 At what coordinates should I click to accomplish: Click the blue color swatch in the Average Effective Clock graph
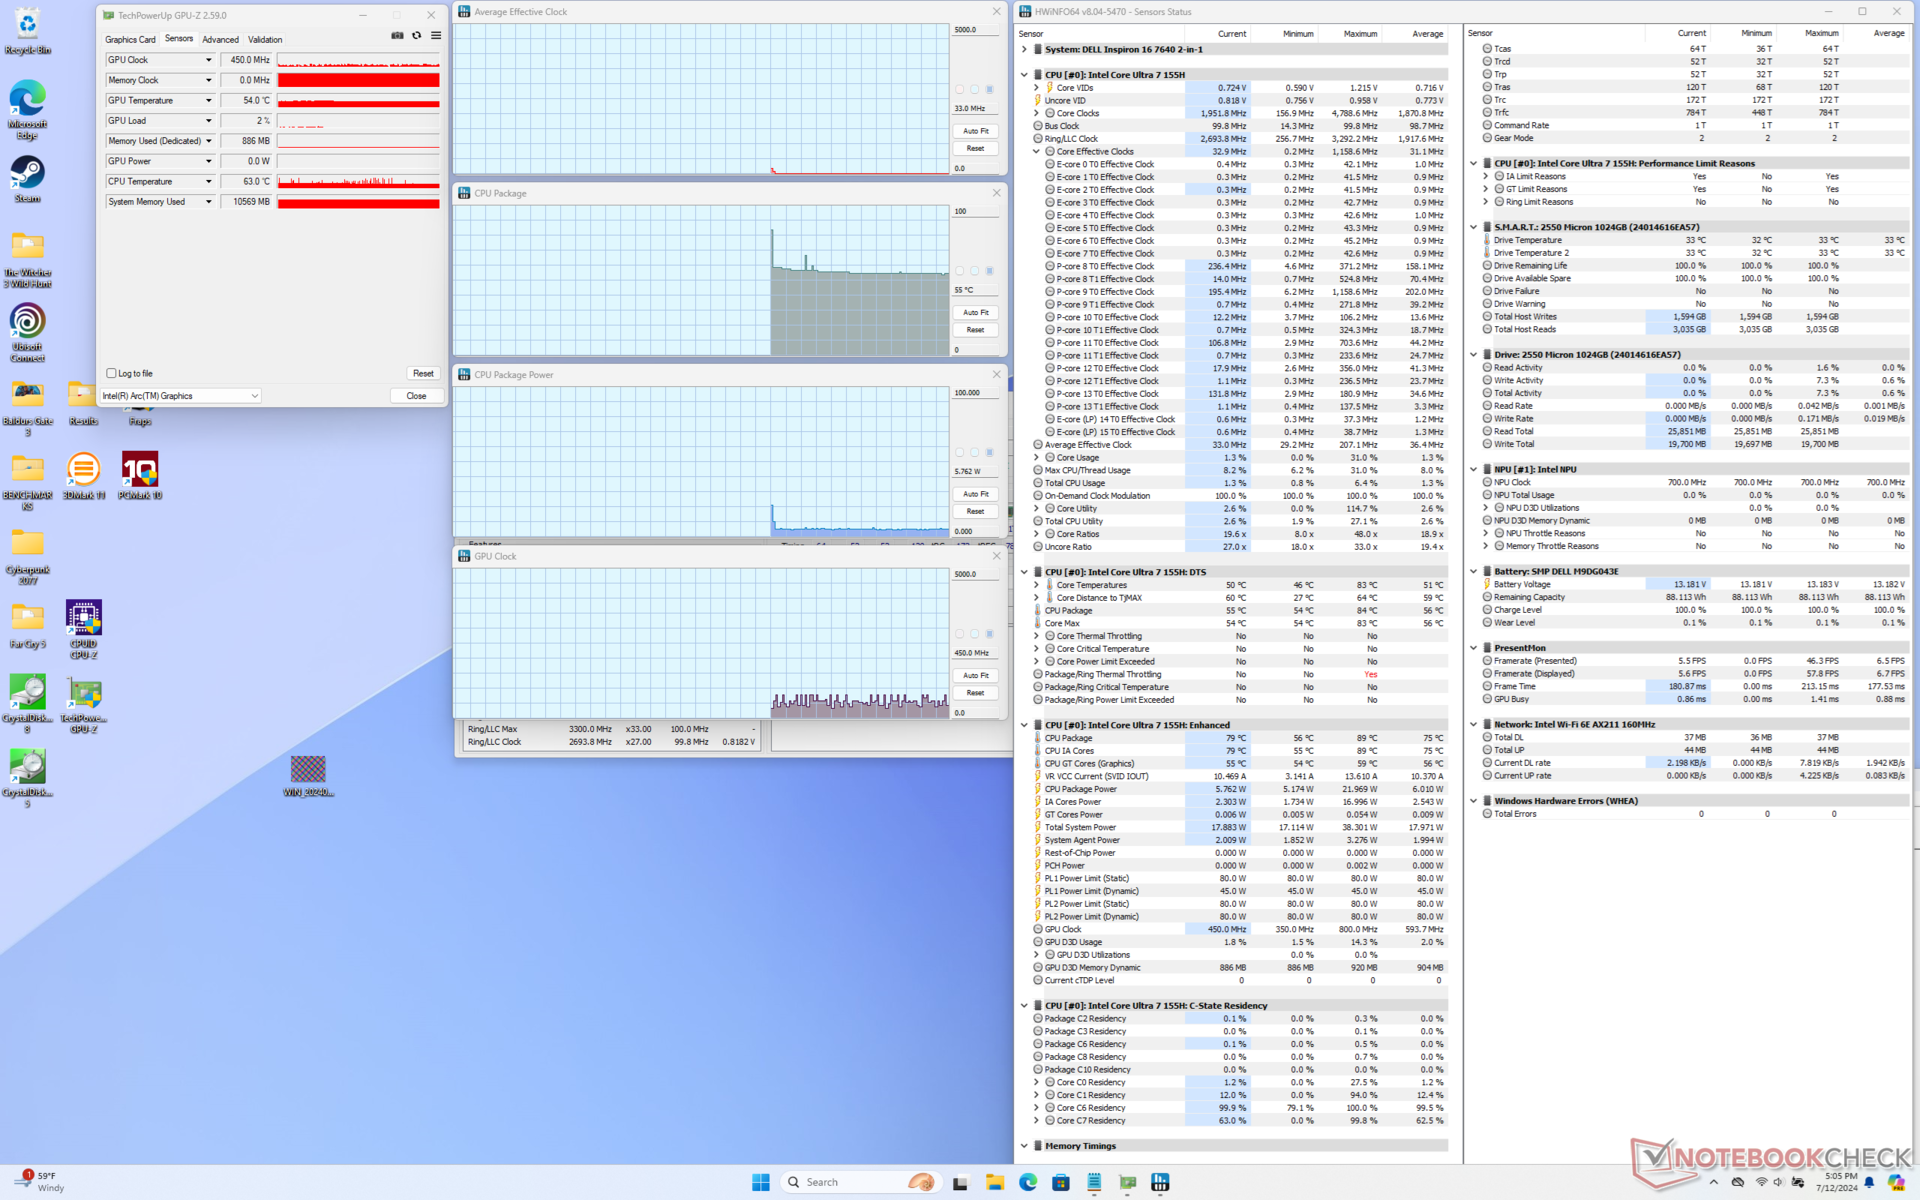(990, 89)
